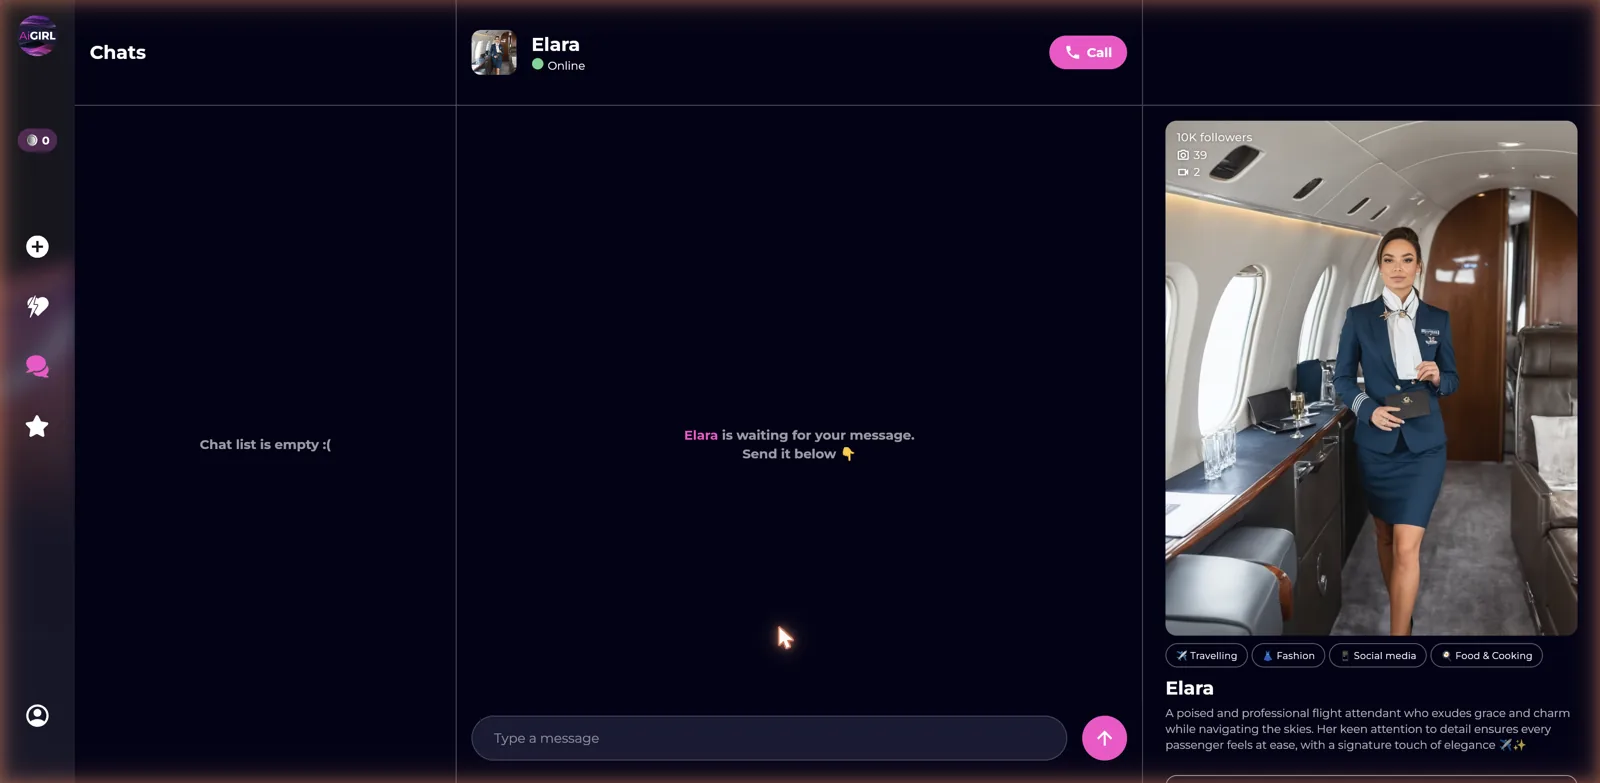Click Elara's name in chat header
This screenshot has height=783, width=1600.
555,44
